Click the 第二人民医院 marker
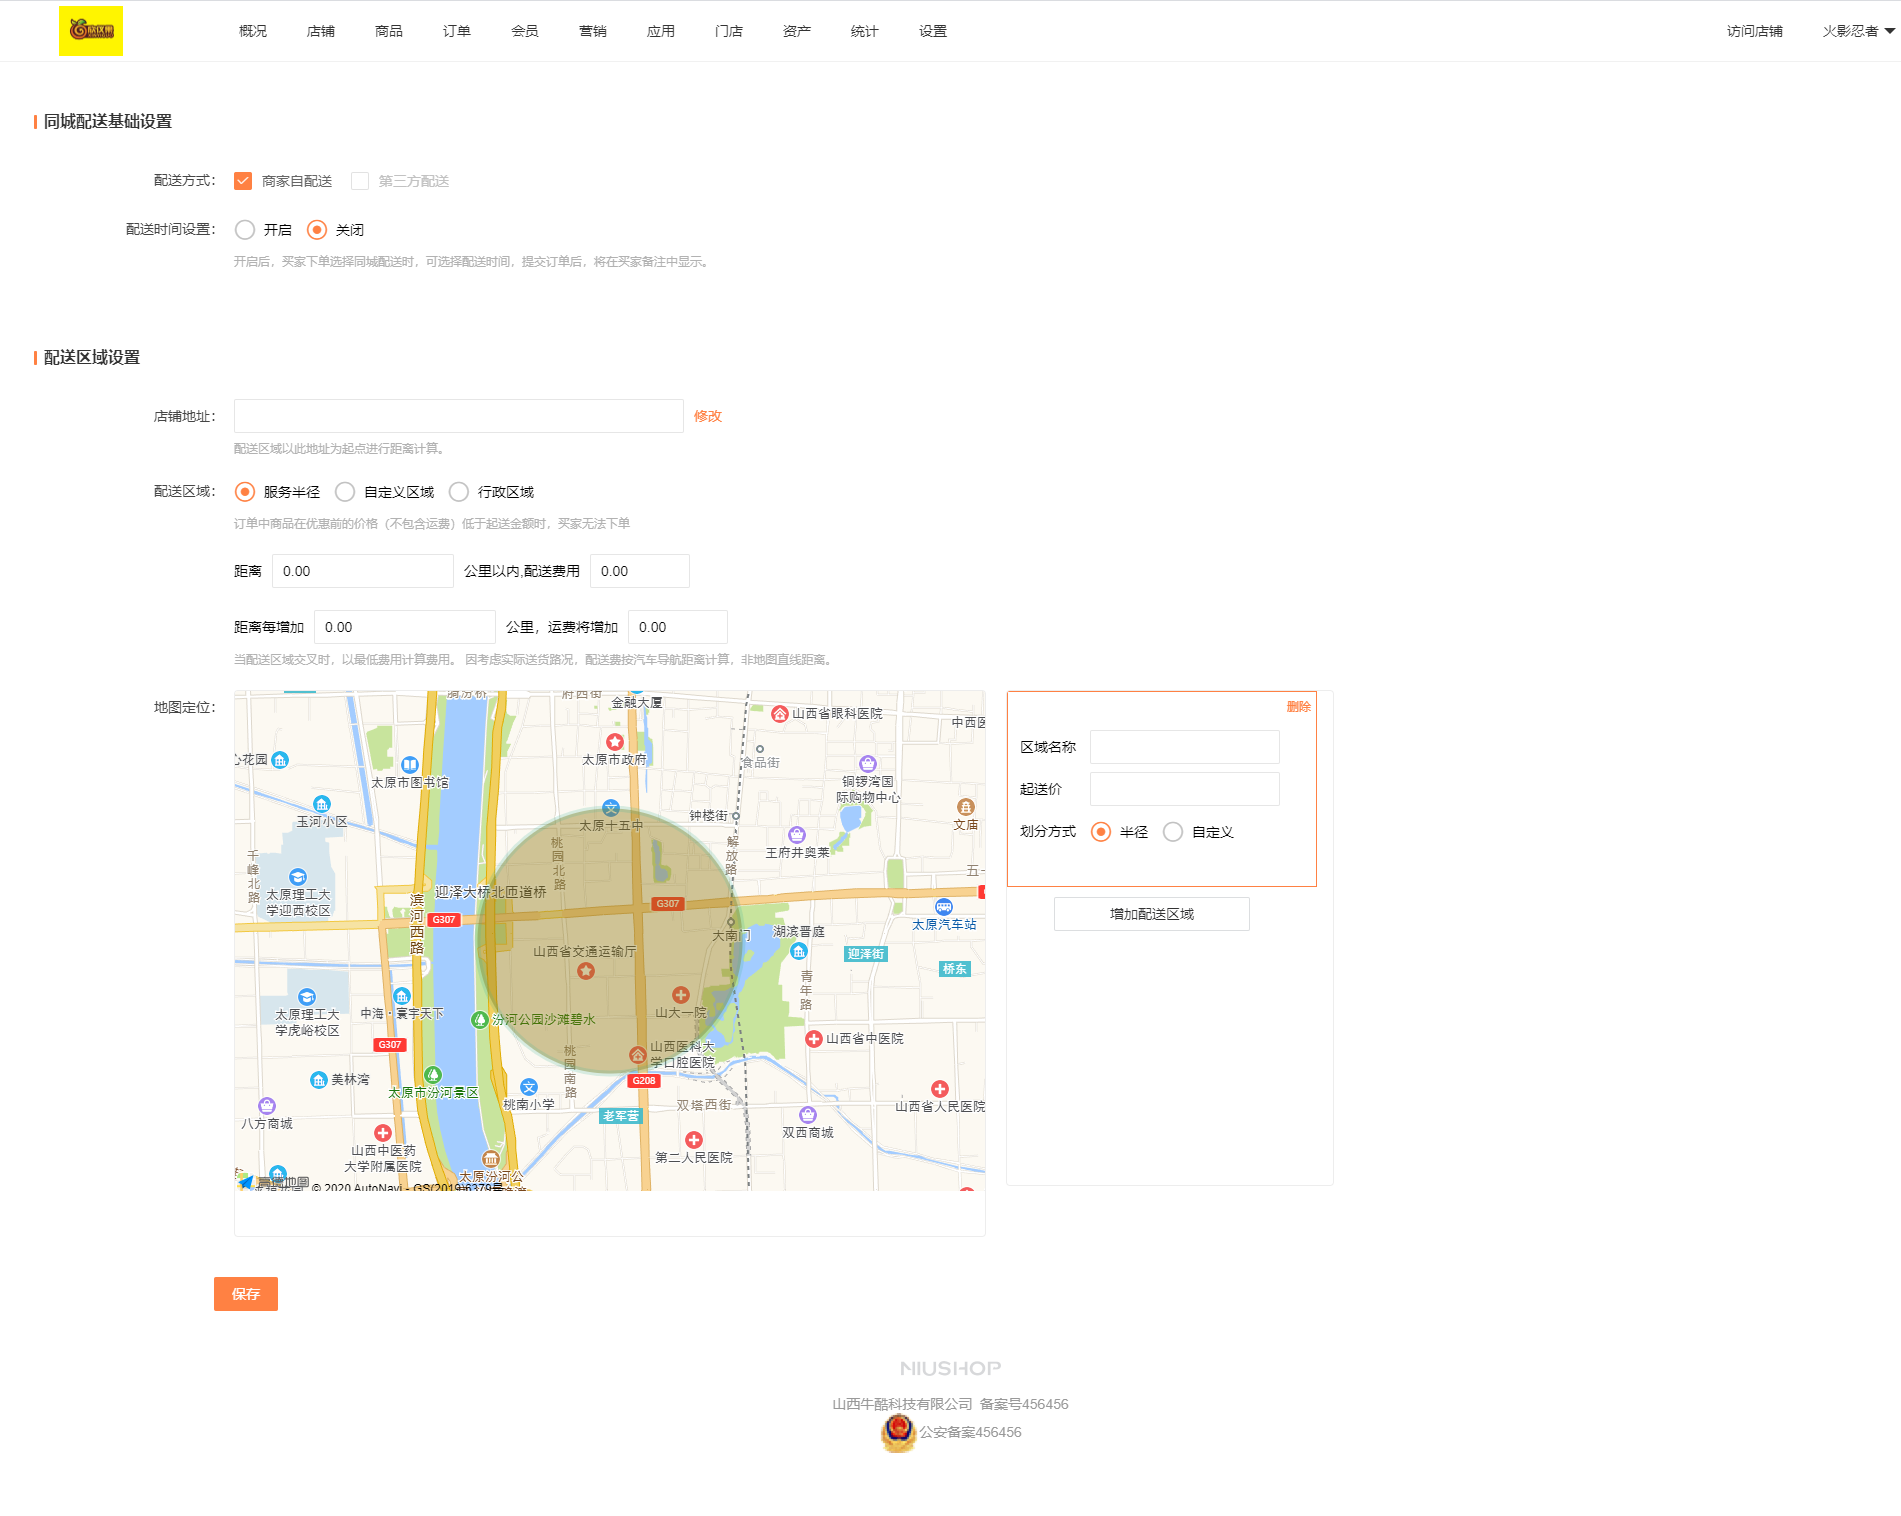The height and width of the screenshot is (1516, 1901). (x=694, y=1140)
